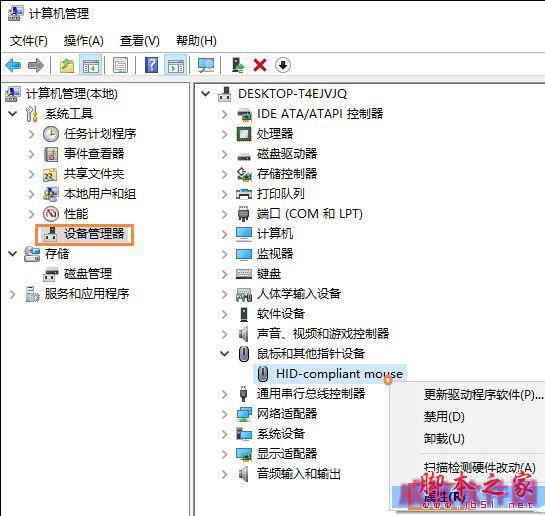The height and width of the screenshot is (516, 545).
Task: Collapse the 系统工具 node in left tree
Action: coord(13,114)
